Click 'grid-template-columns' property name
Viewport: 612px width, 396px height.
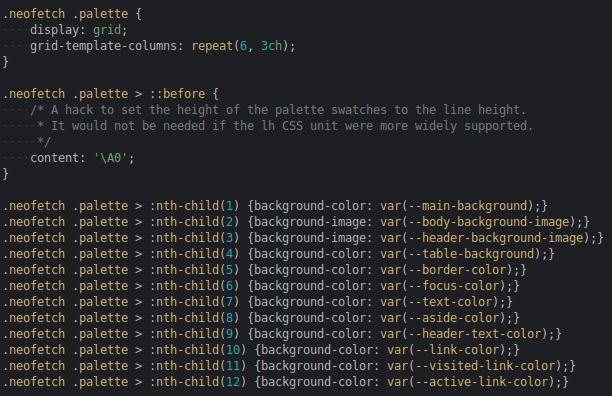coord(103,46)
